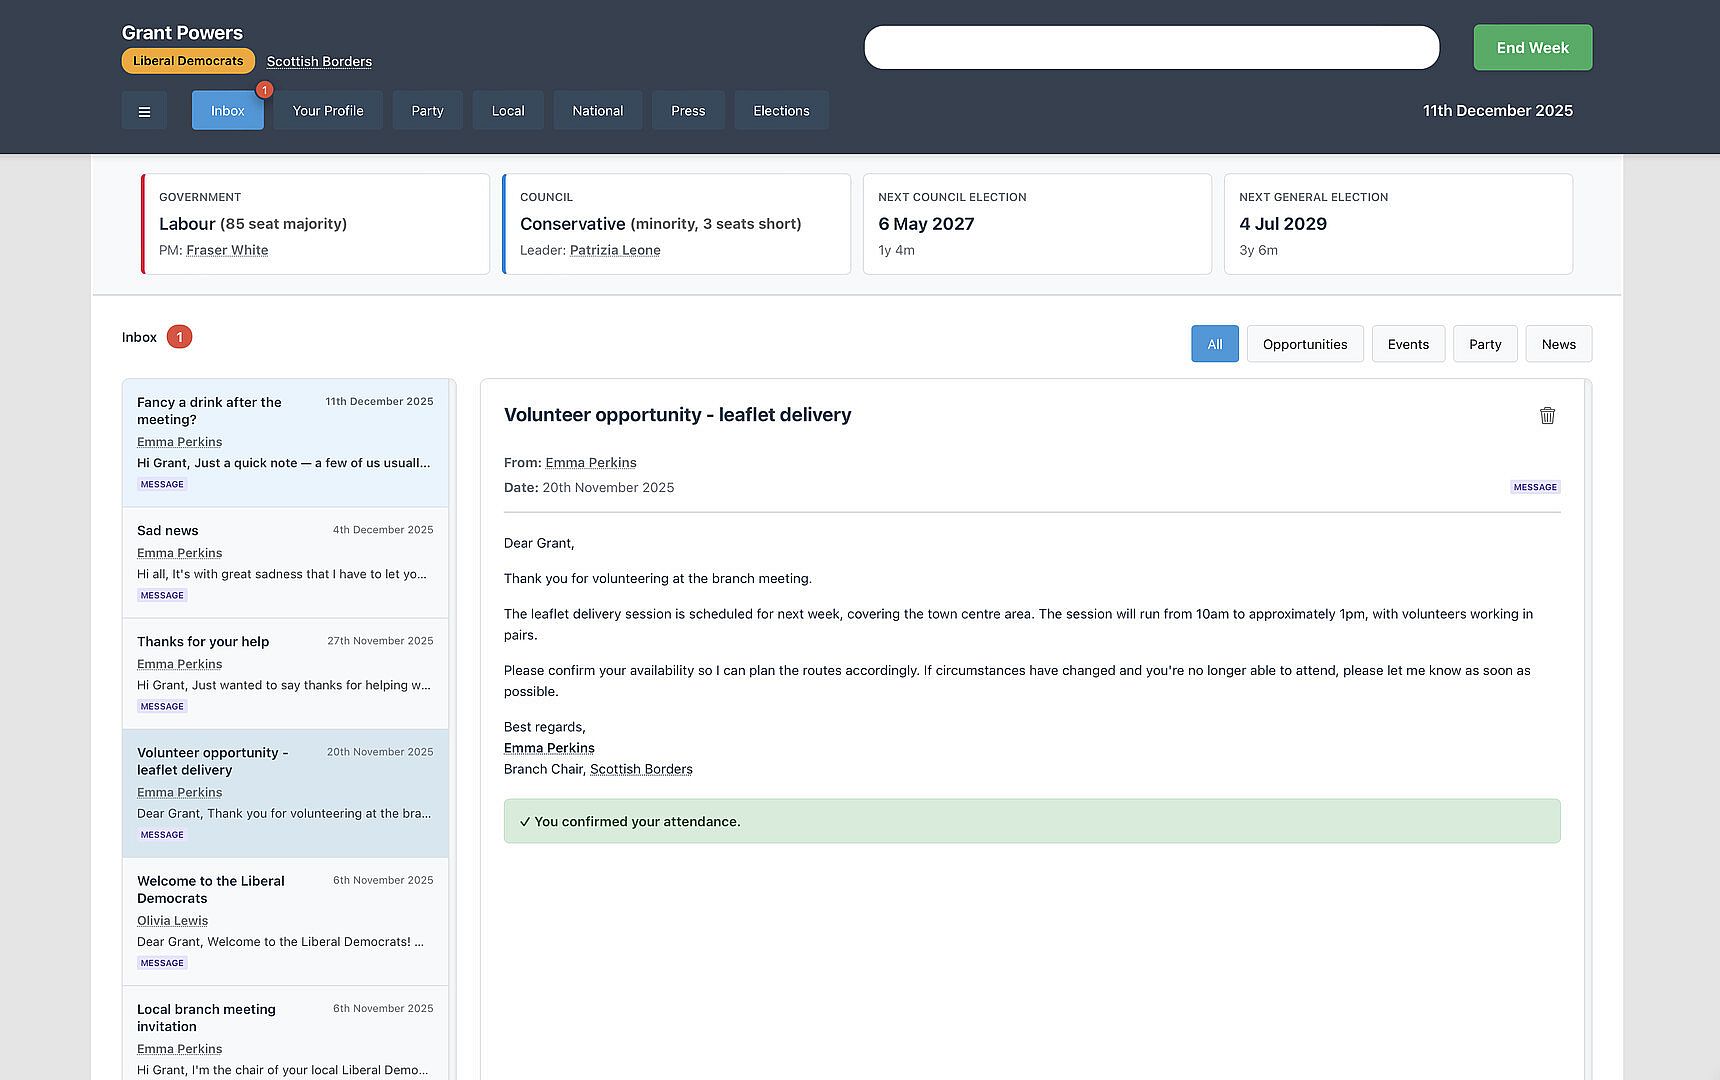This screenshot has height=1080, width=1720.
Task: Open the Elections tab
Action: click(780, 111)
